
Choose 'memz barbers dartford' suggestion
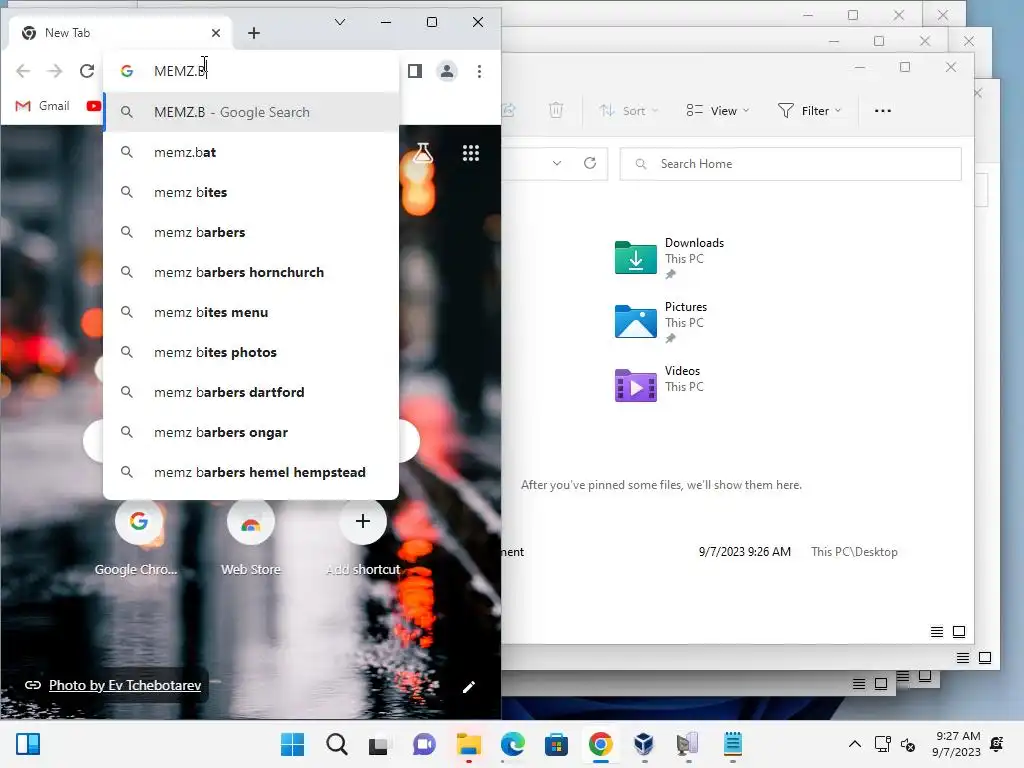[251, 392]
